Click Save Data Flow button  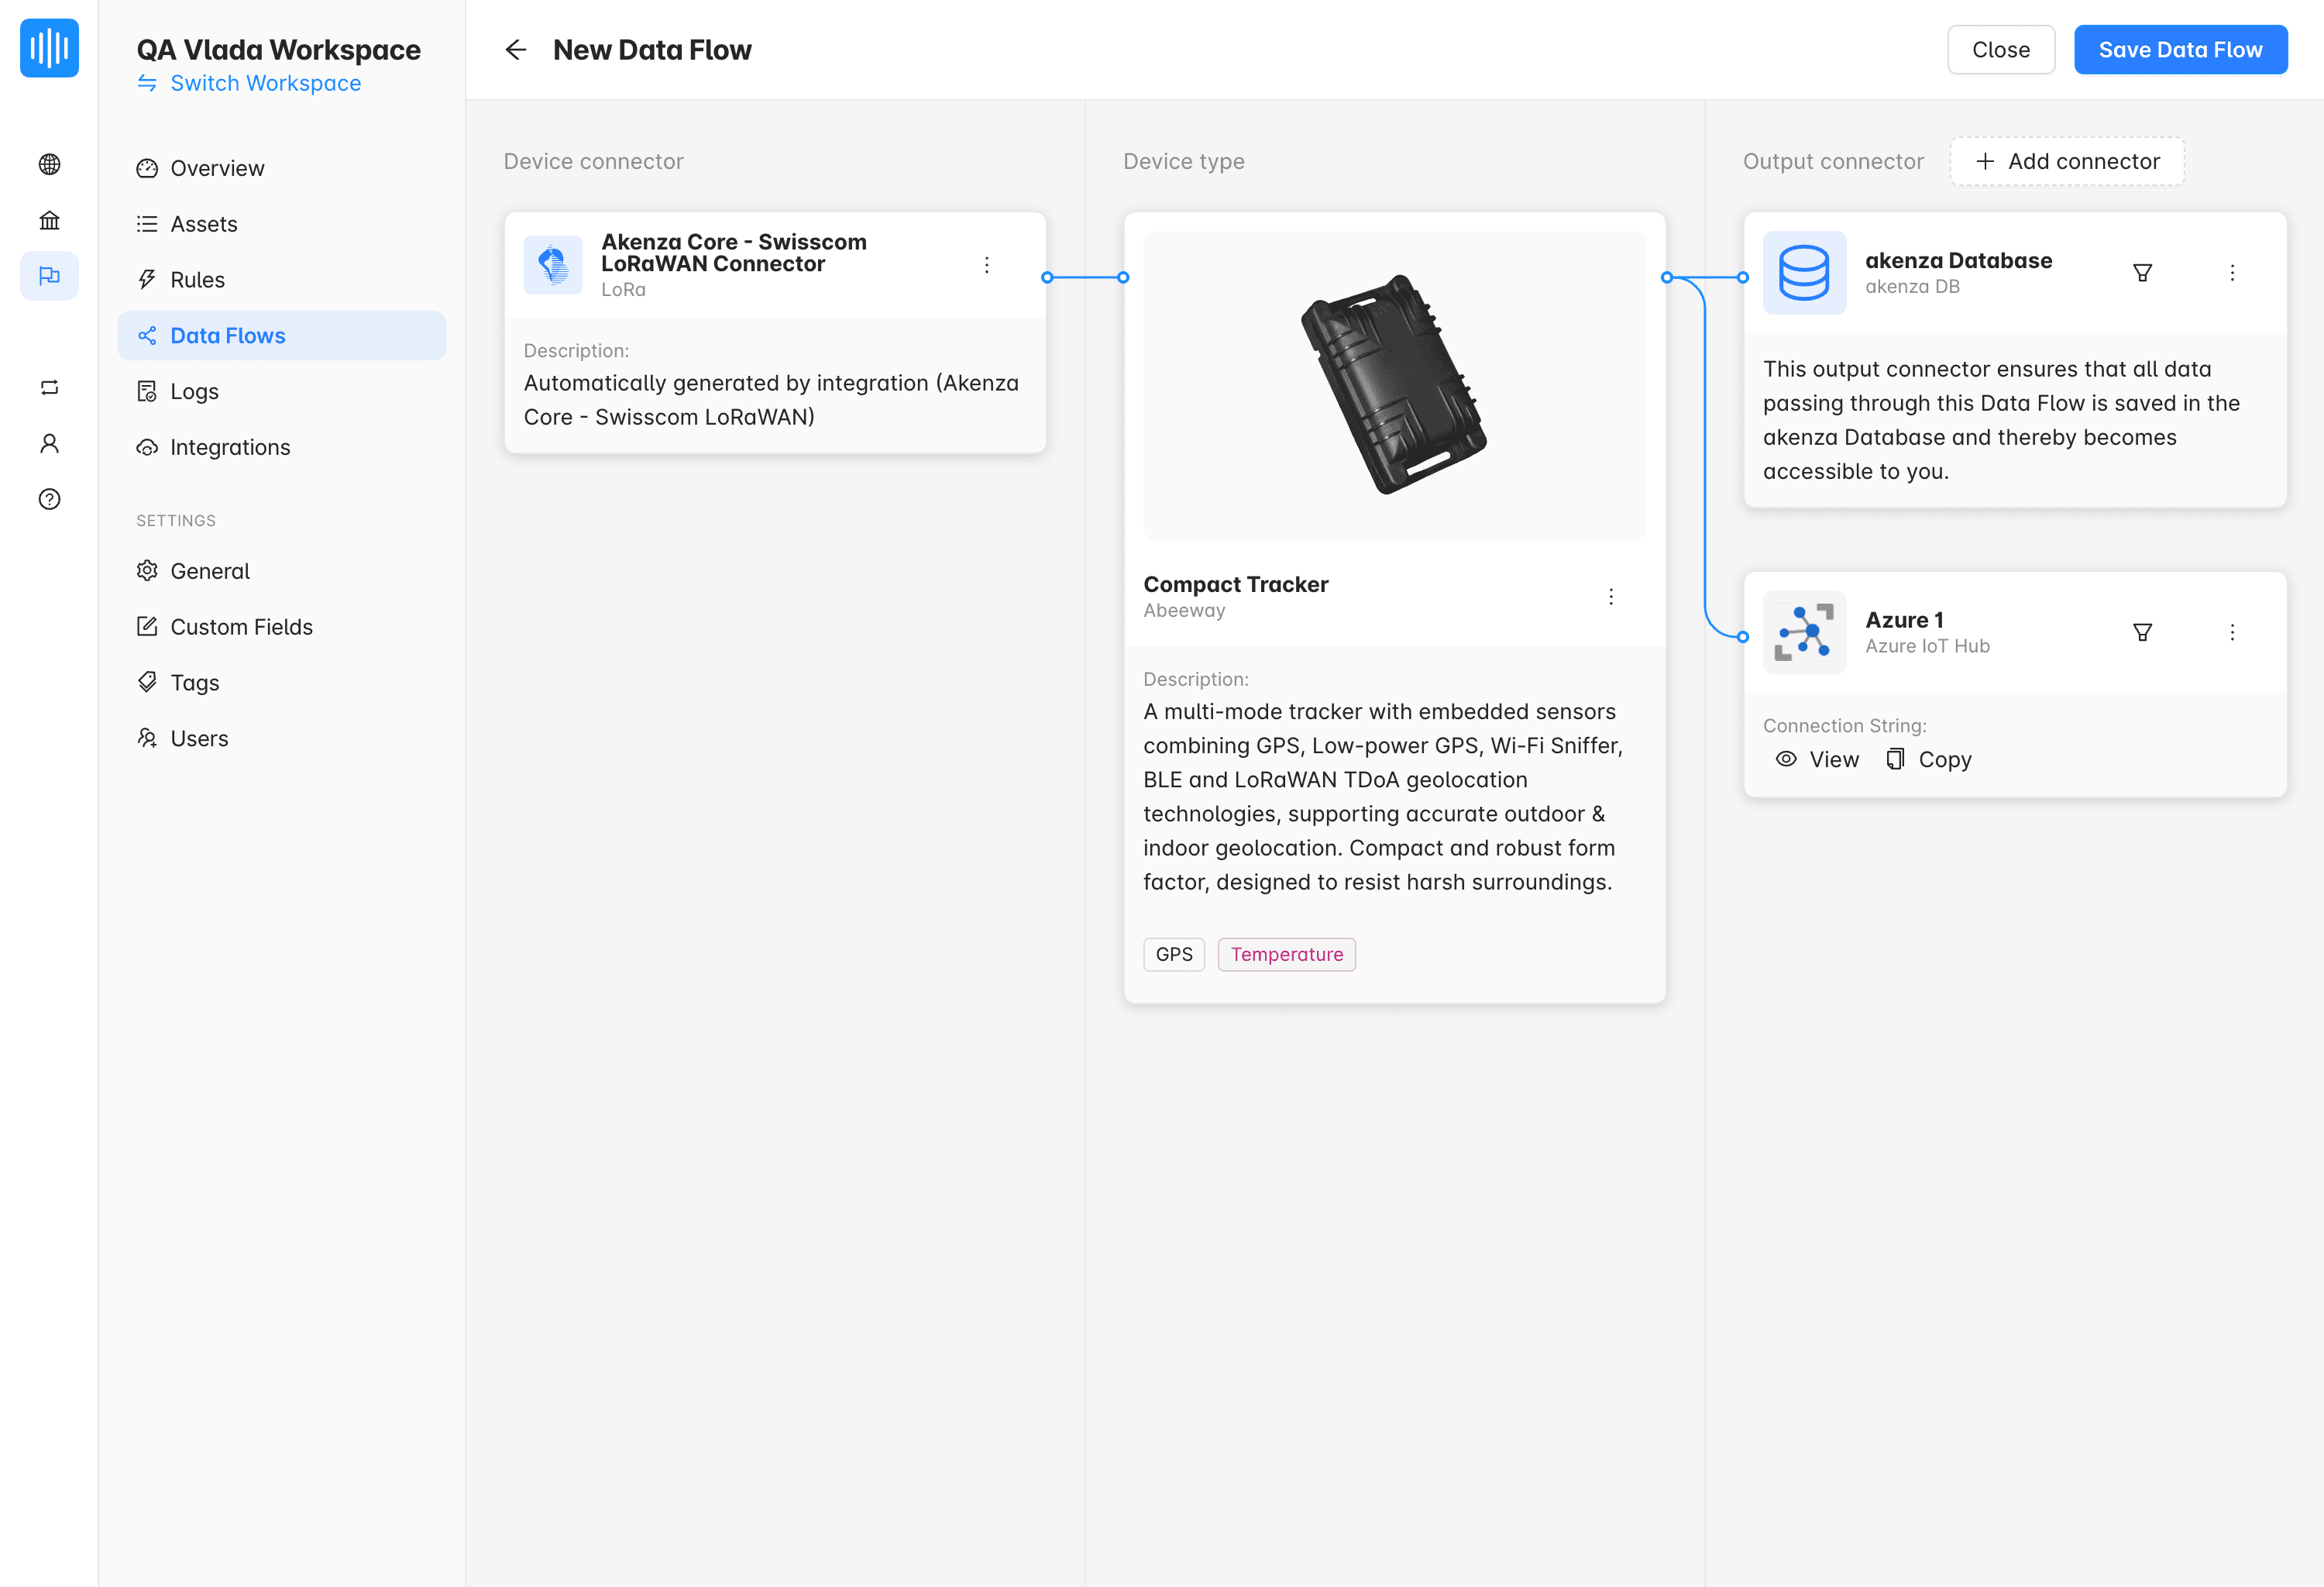tap(2179, 50)
